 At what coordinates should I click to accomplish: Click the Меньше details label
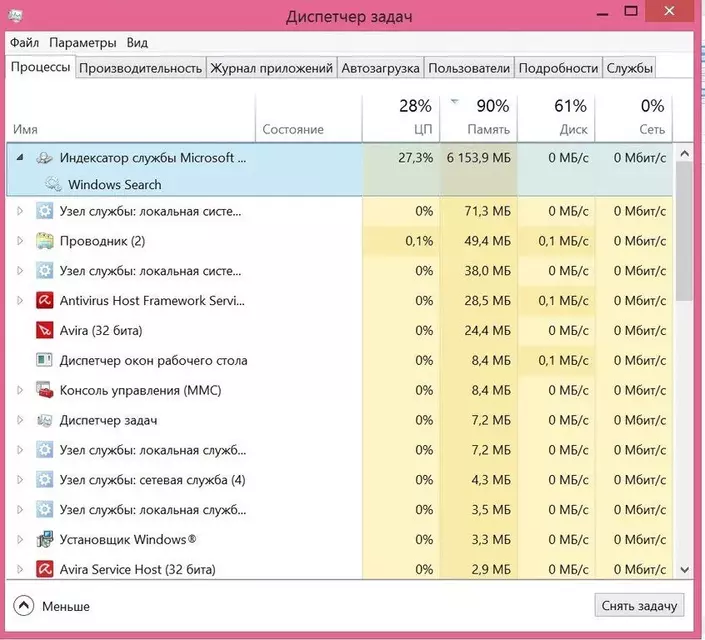tap(66, 606)
